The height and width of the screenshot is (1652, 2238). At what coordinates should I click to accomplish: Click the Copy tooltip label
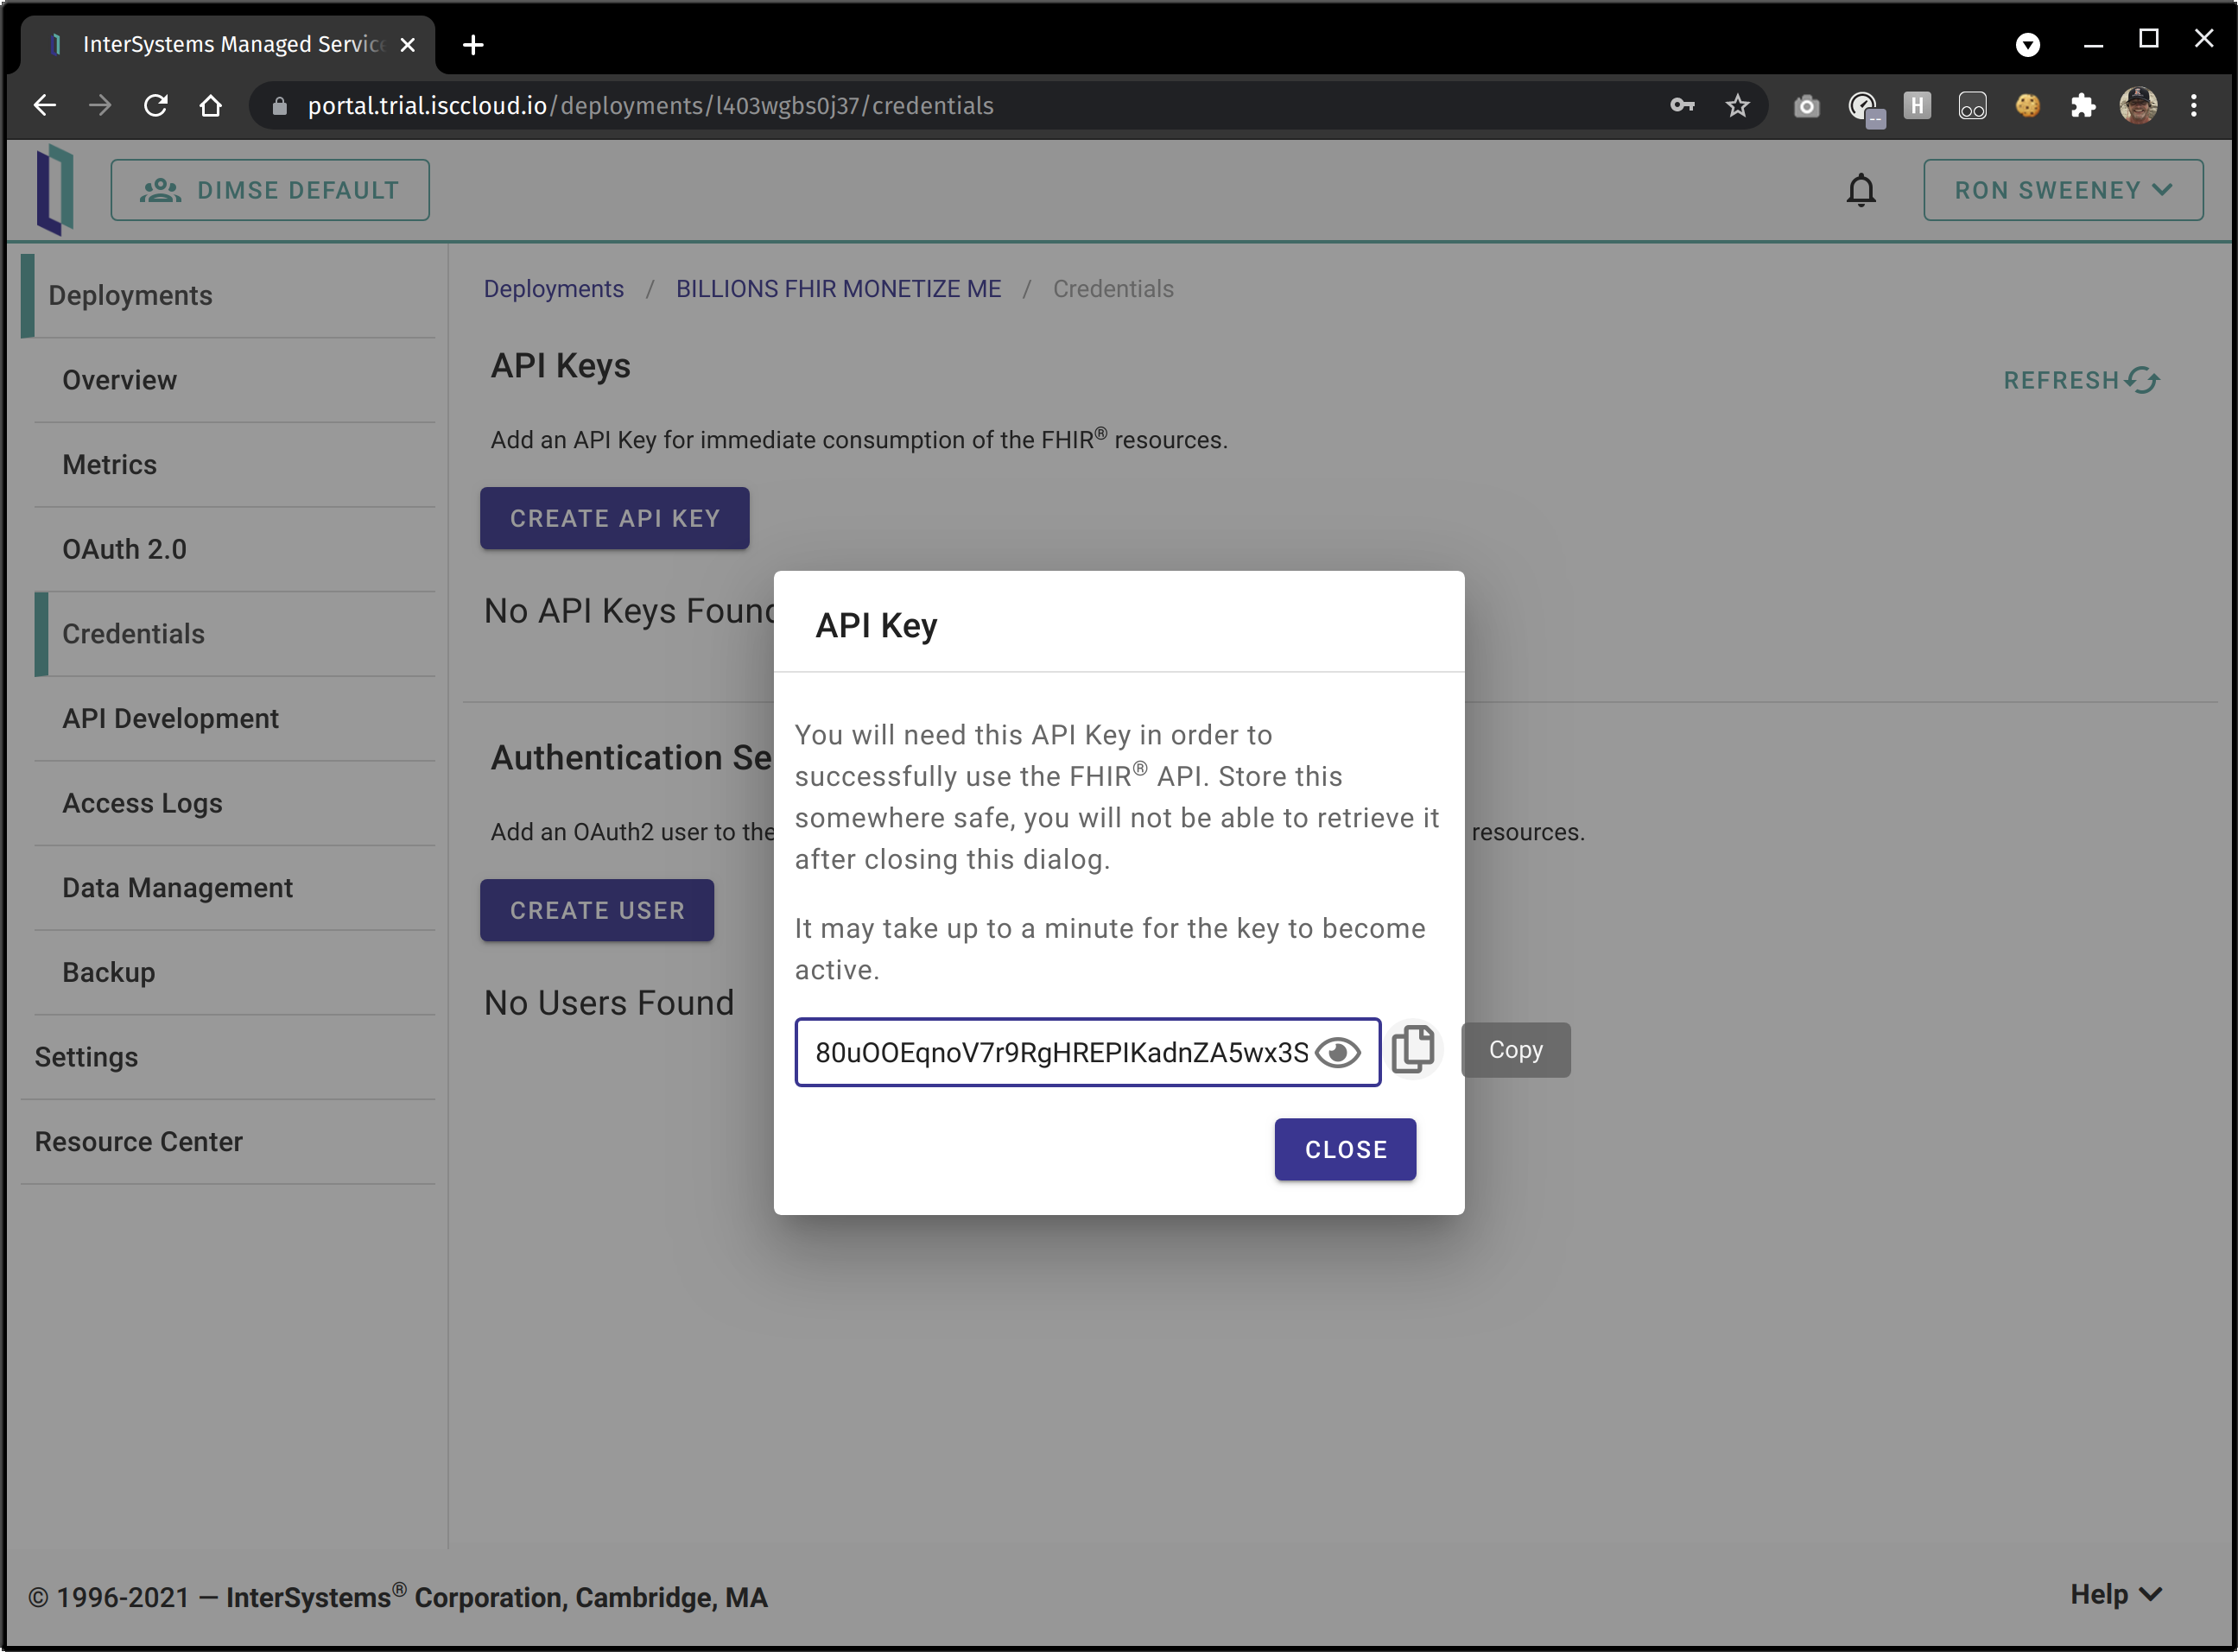(1515, 1049)
